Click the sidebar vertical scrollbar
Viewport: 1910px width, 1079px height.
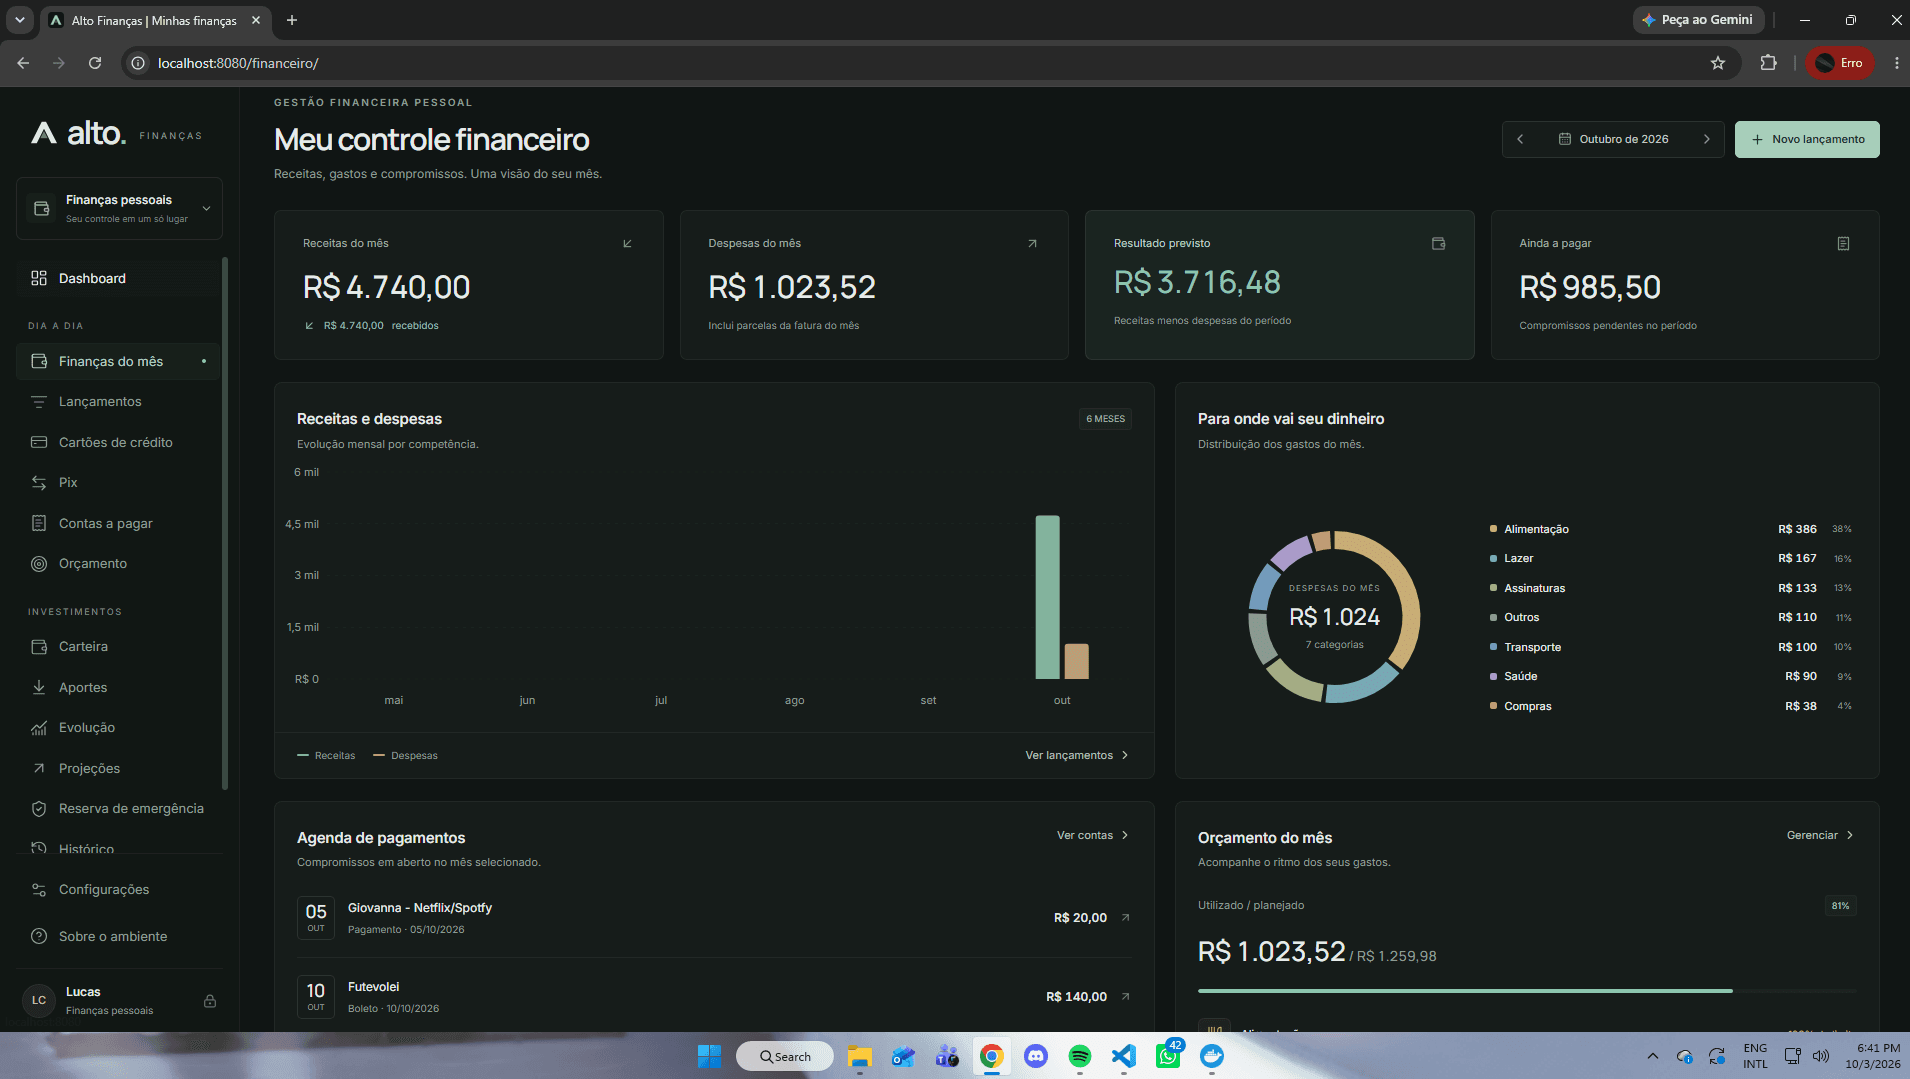pyautogui.click(x=225, y=523)
